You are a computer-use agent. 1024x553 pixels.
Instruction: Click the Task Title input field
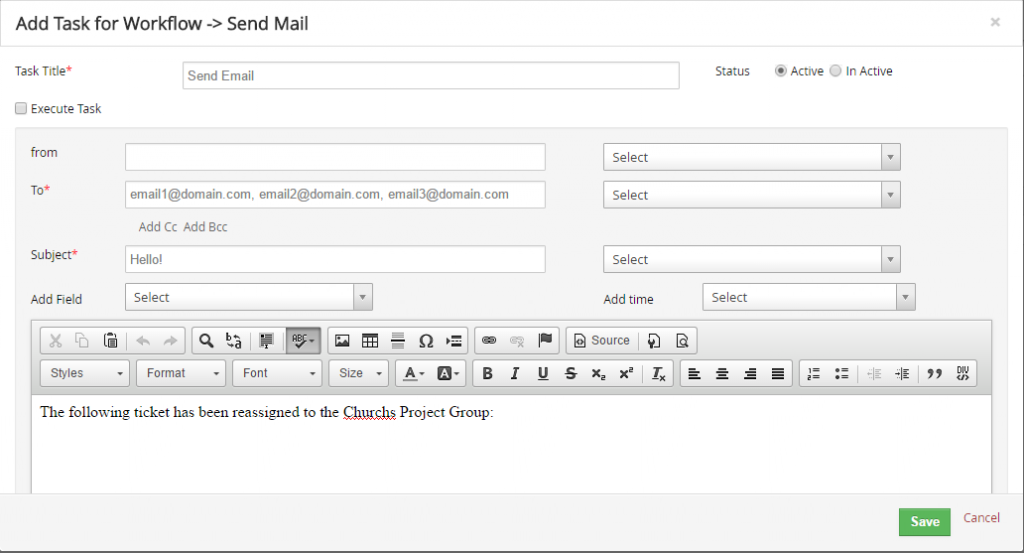431,76
